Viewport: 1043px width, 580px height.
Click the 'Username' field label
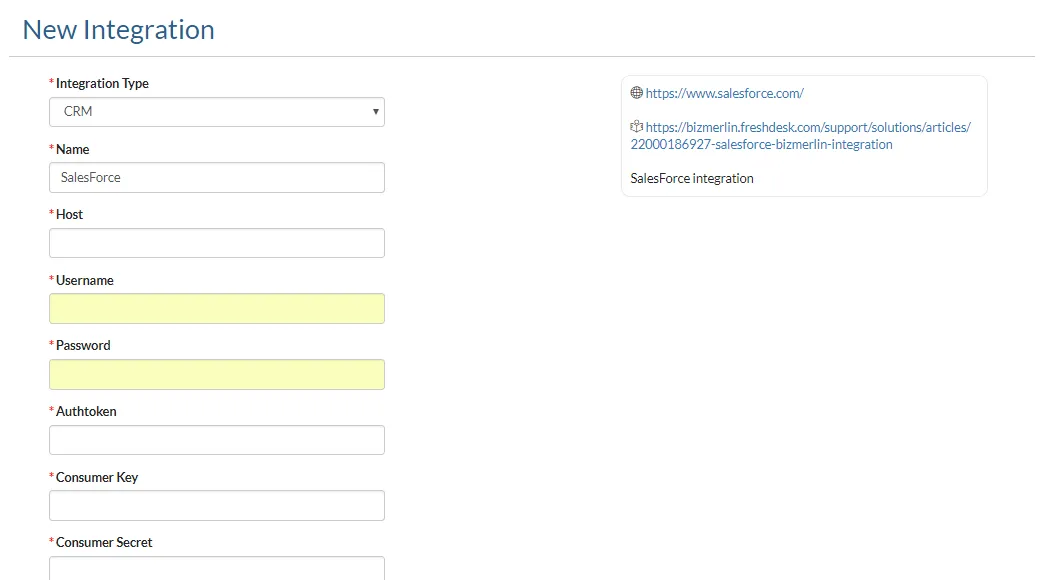point(84,280)
